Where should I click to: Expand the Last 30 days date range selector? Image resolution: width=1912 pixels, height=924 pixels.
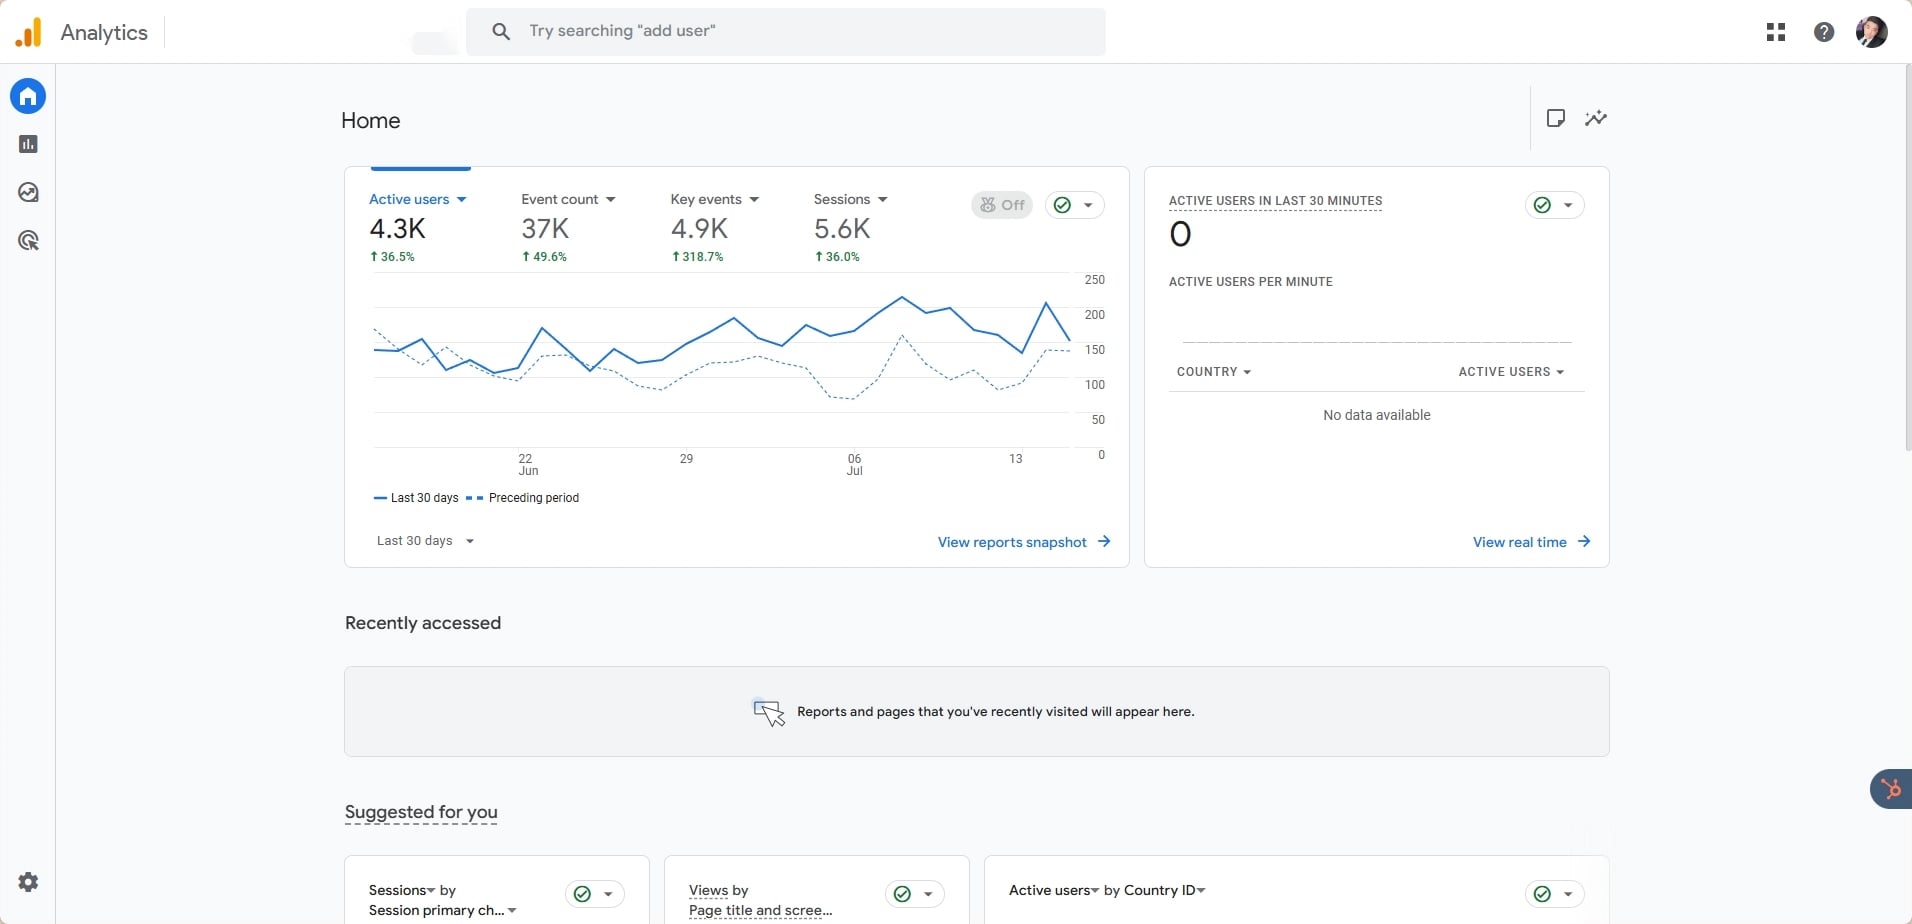click(425, 541)
